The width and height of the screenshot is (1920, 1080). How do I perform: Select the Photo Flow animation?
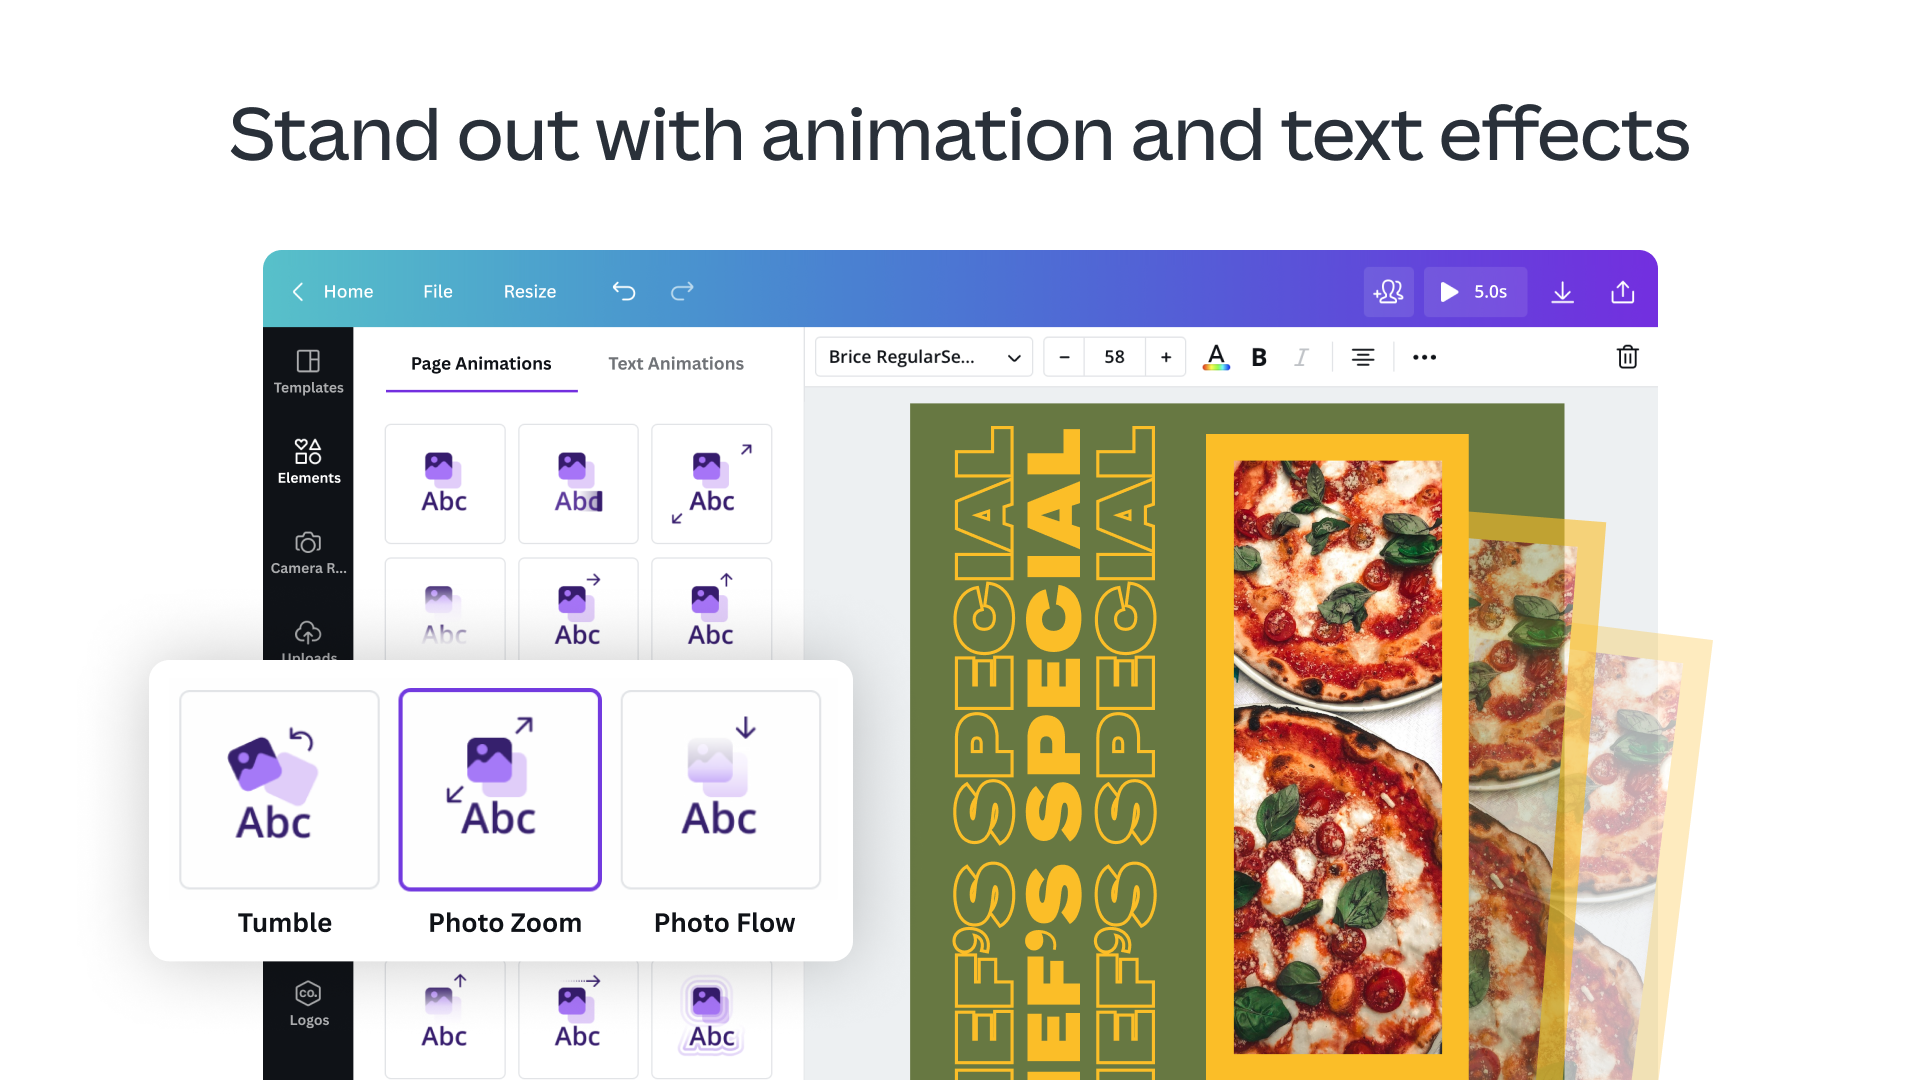point(720,790)
